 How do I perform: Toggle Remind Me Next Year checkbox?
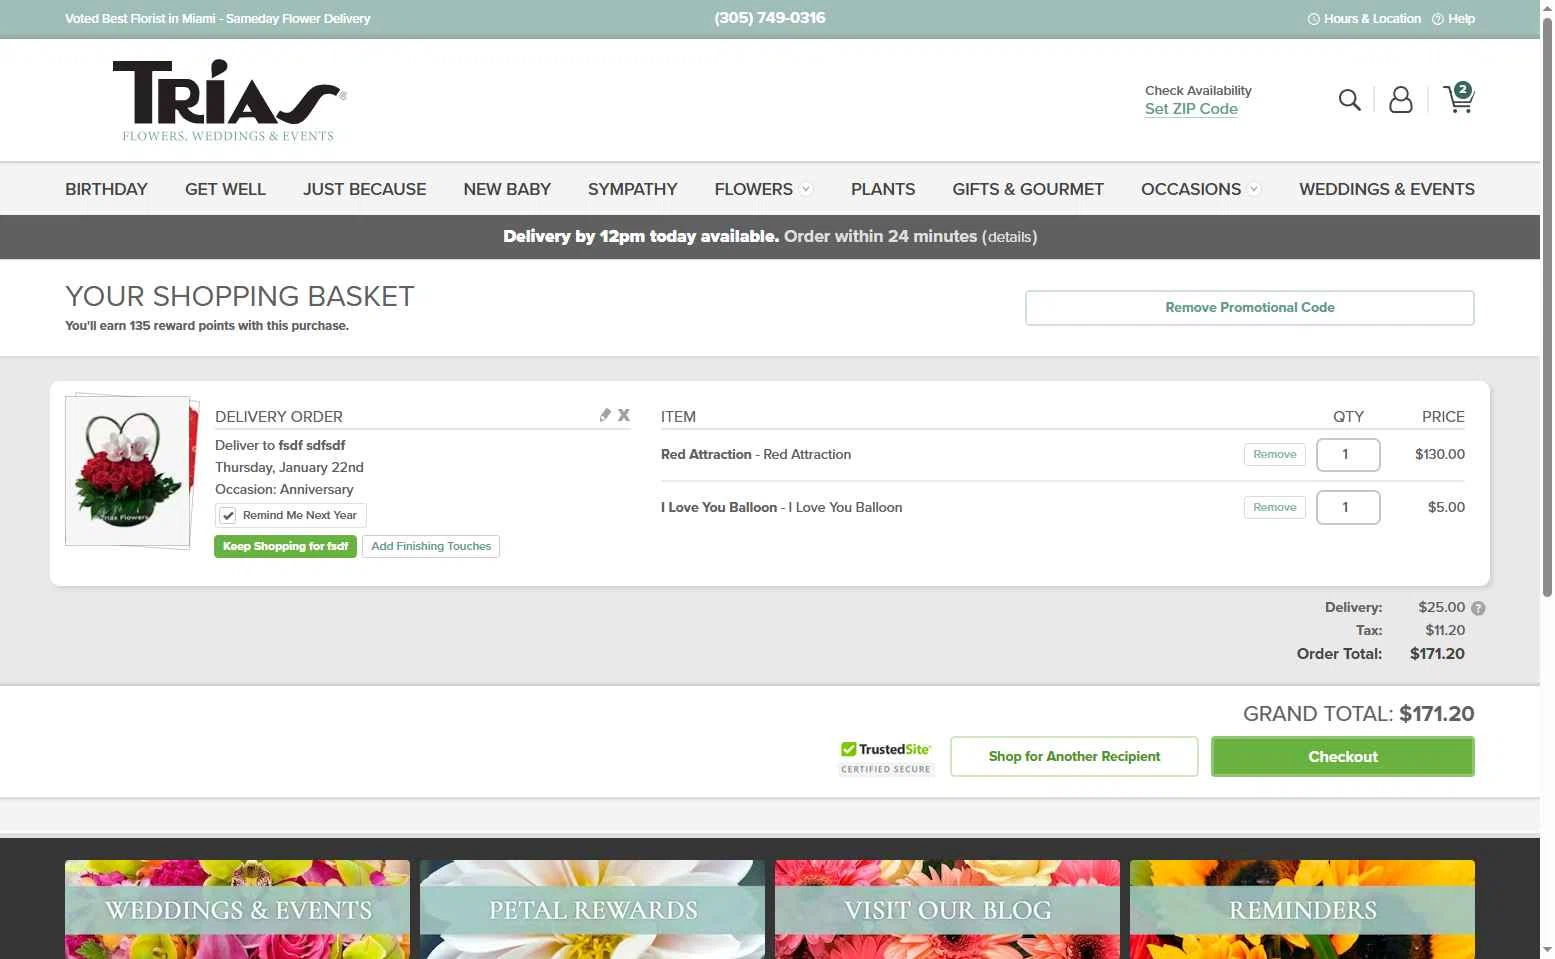(x=228, y=516)
